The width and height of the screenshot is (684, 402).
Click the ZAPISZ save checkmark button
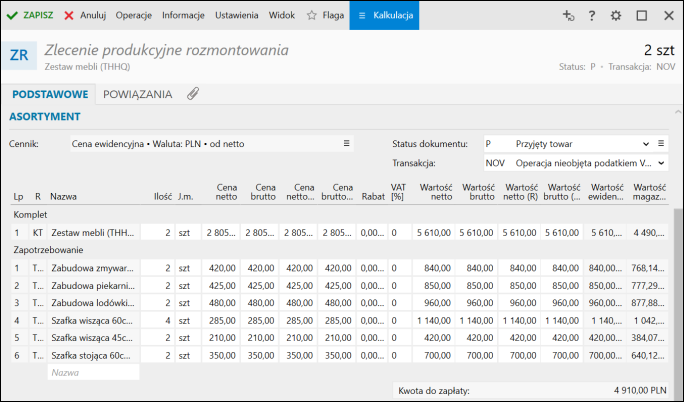(x=30, y=16)
